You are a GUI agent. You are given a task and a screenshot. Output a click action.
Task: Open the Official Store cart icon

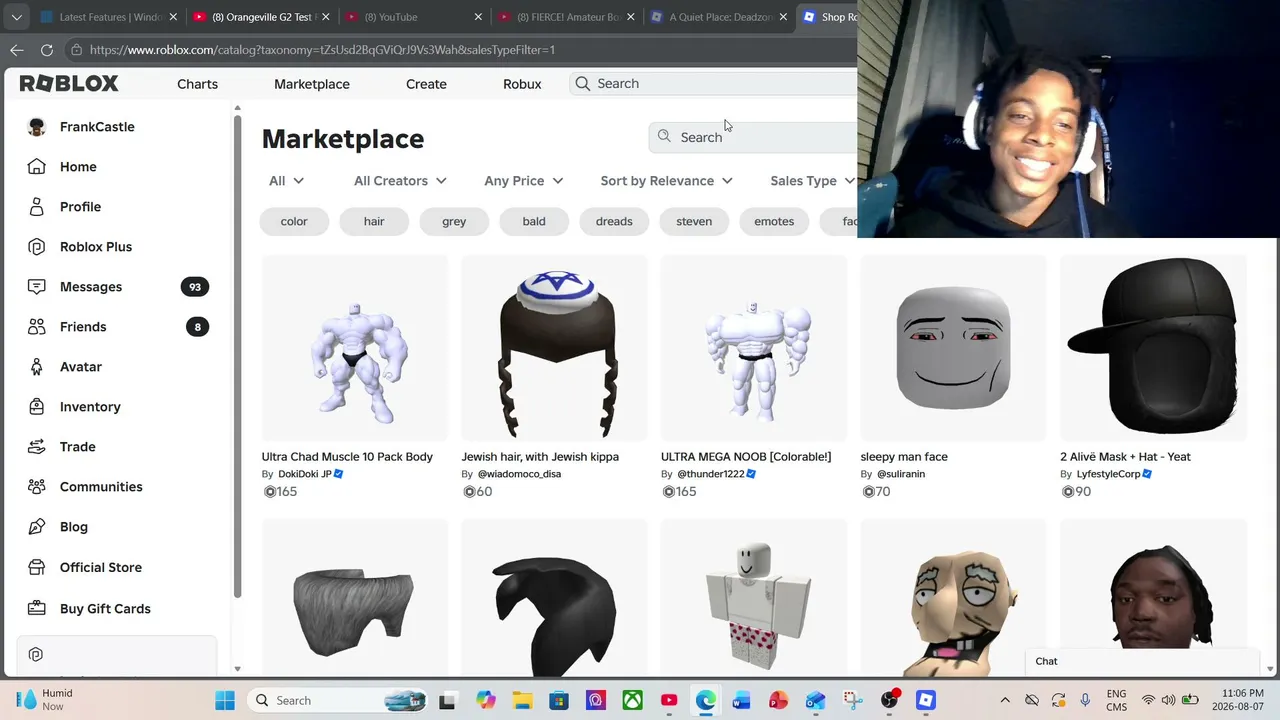pyautogui.click(x=37, y=567)
